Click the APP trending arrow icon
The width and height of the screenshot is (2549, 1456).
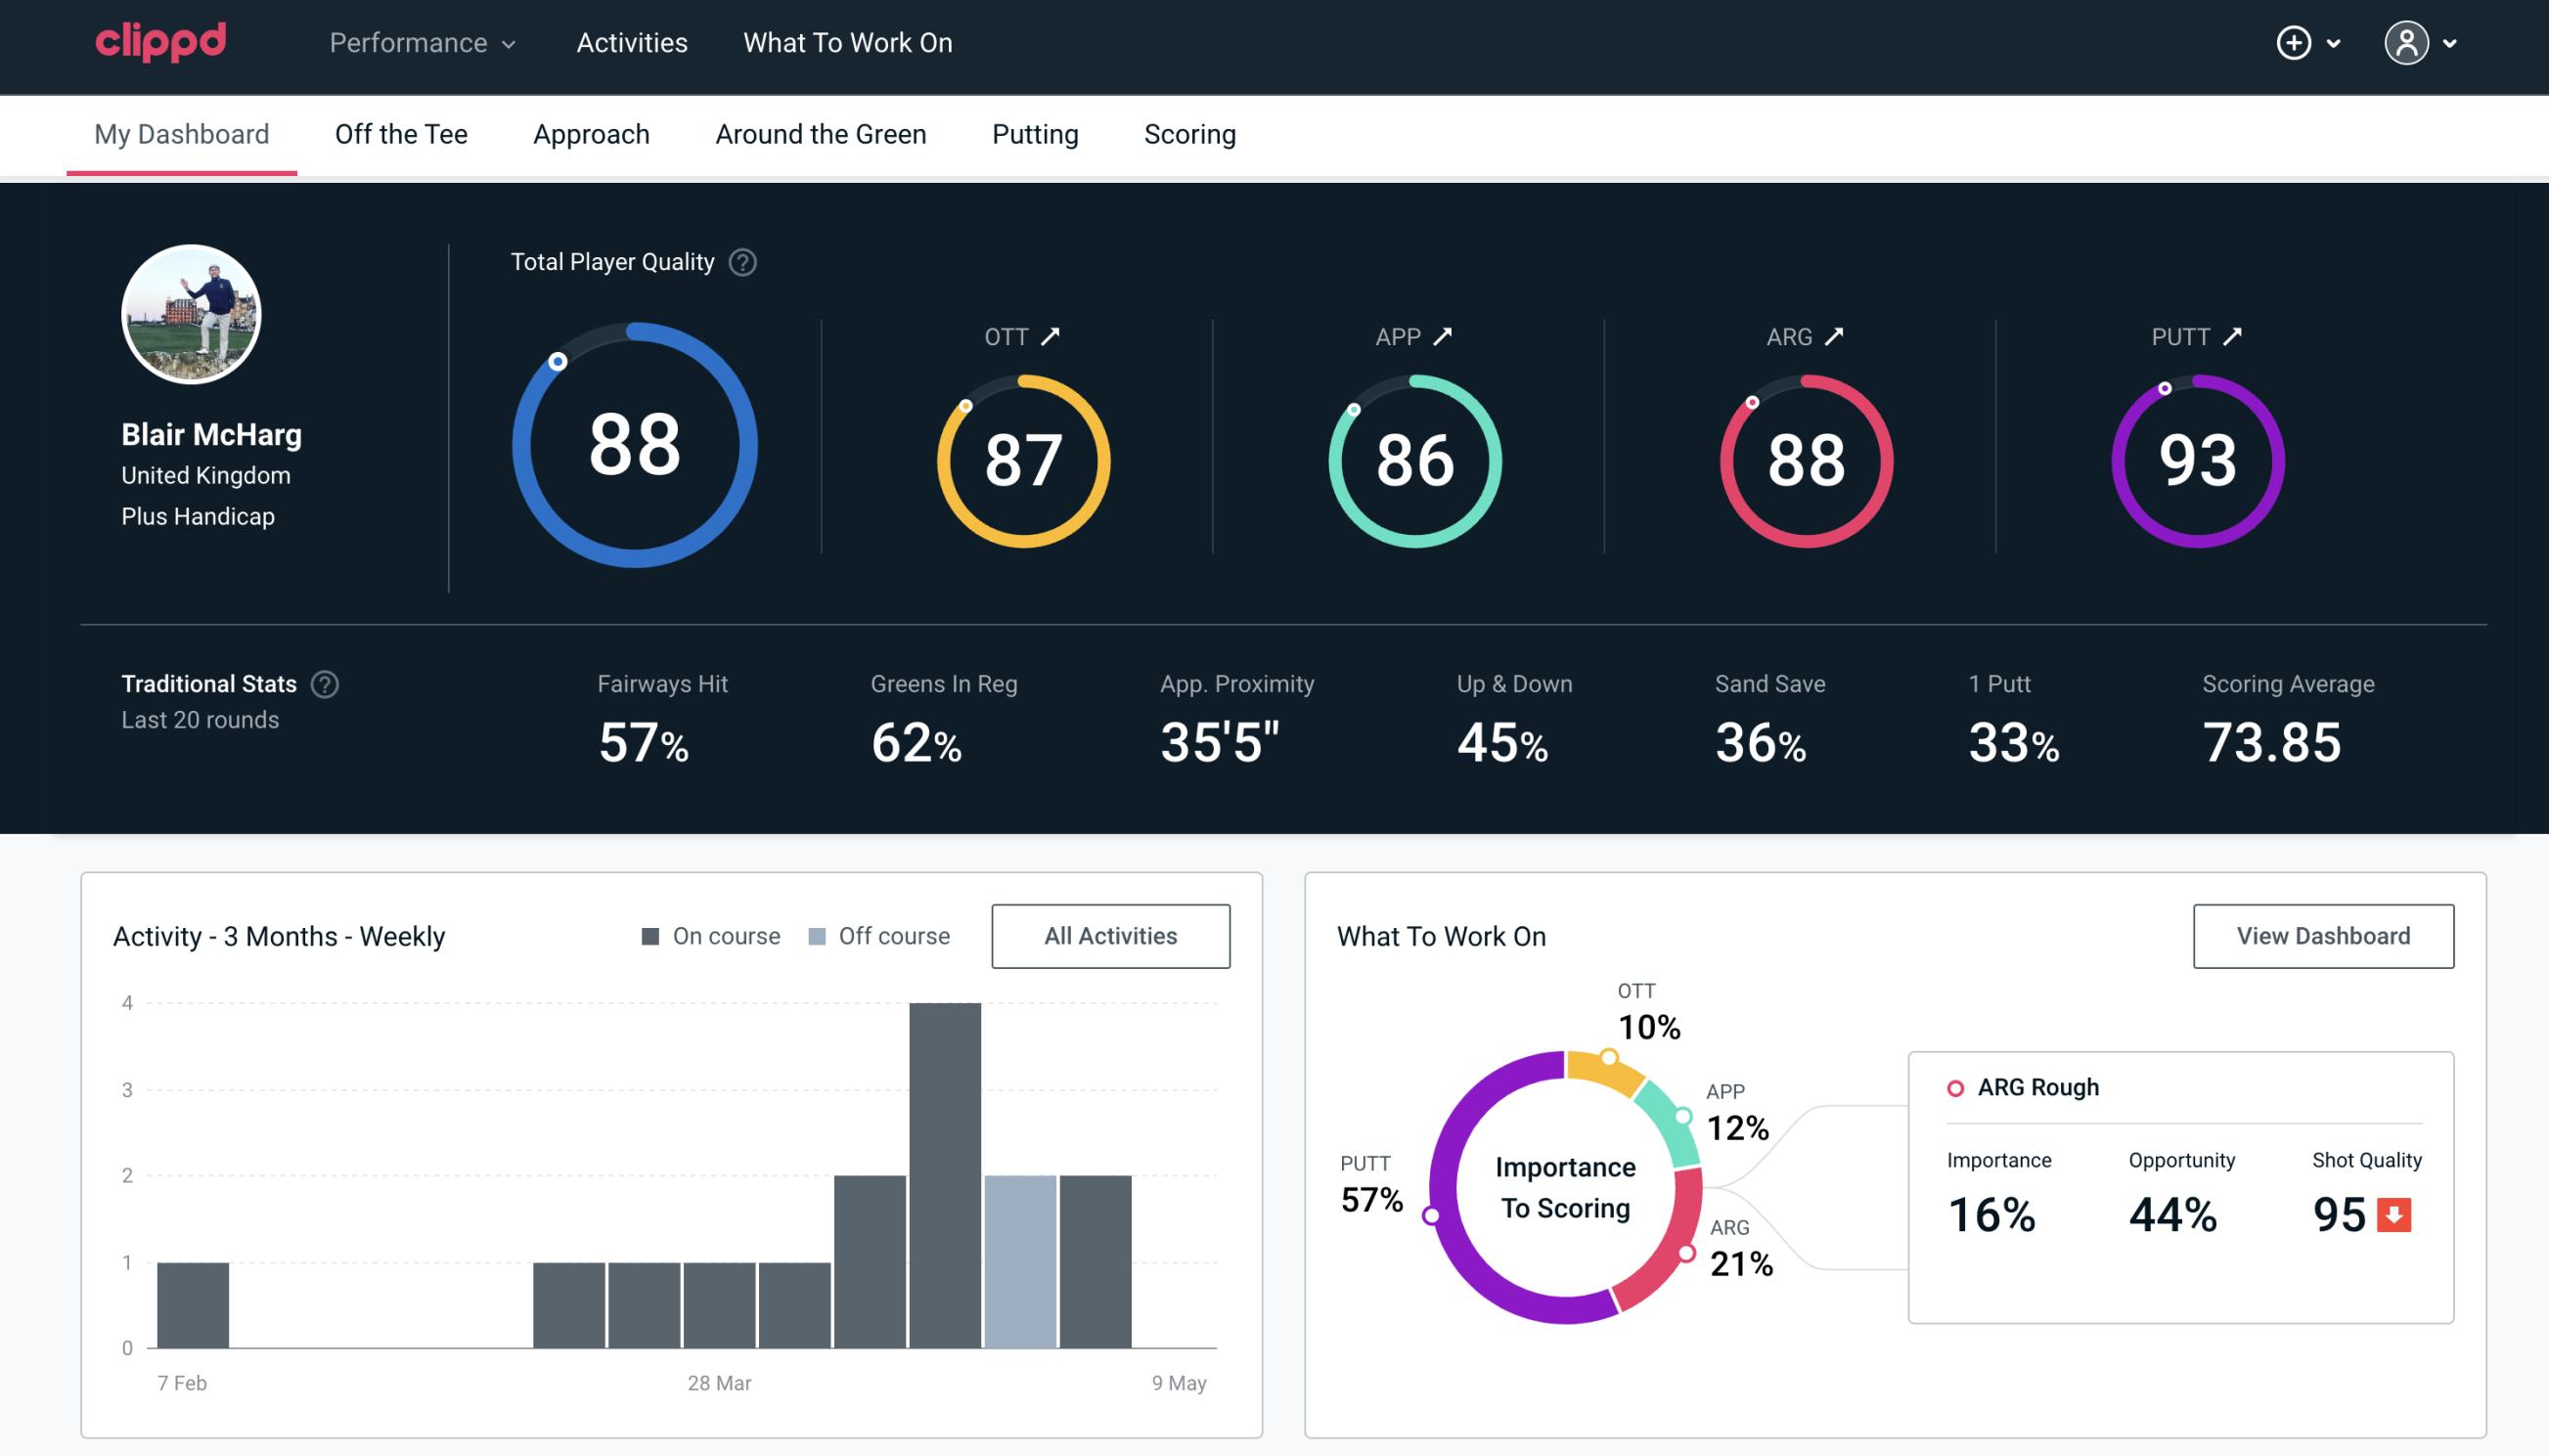1443,336
